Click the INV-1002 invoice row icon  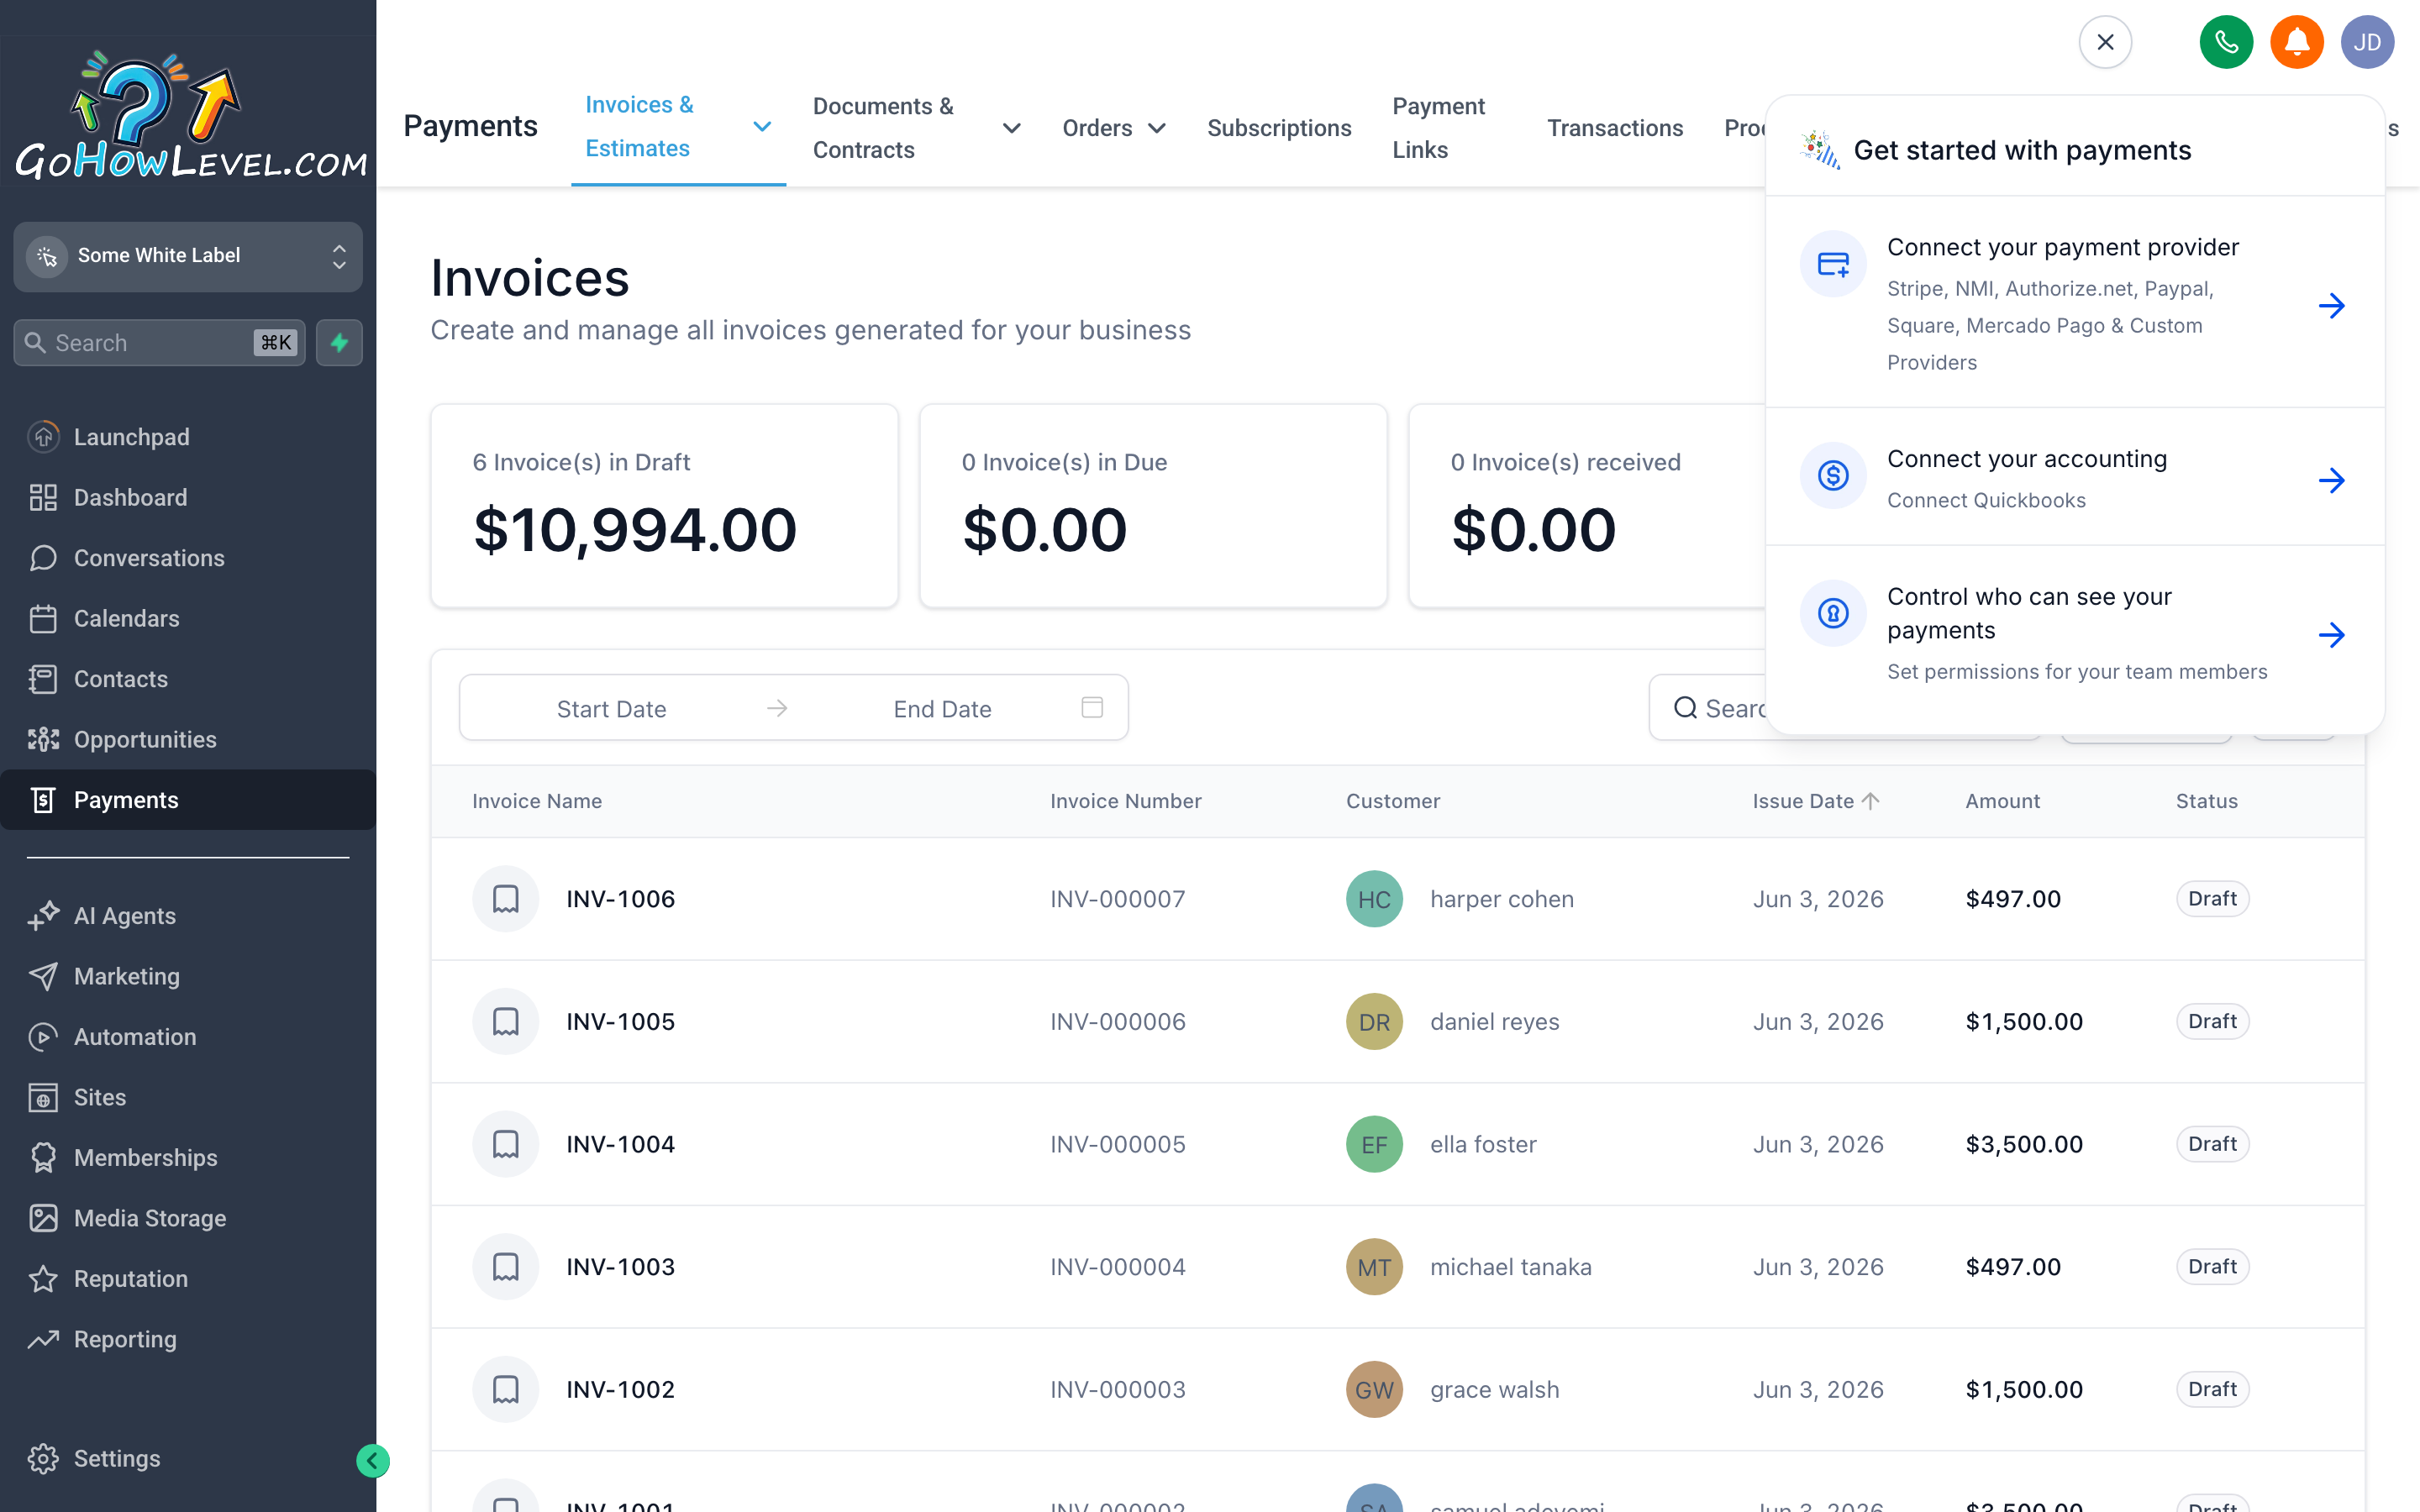(x=506, y=1389)
